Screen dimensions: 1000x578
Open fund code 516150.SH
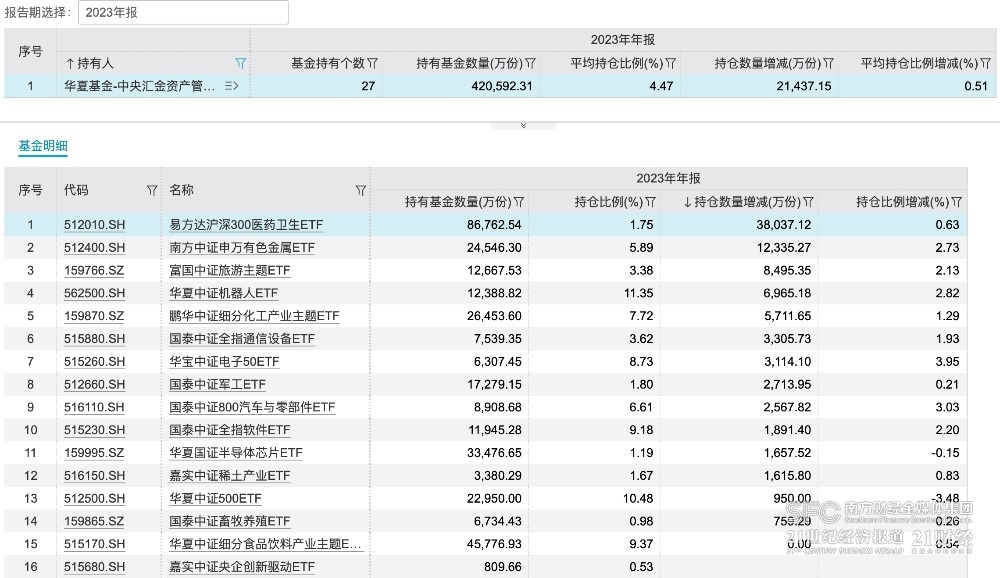(x=94, y=476)
